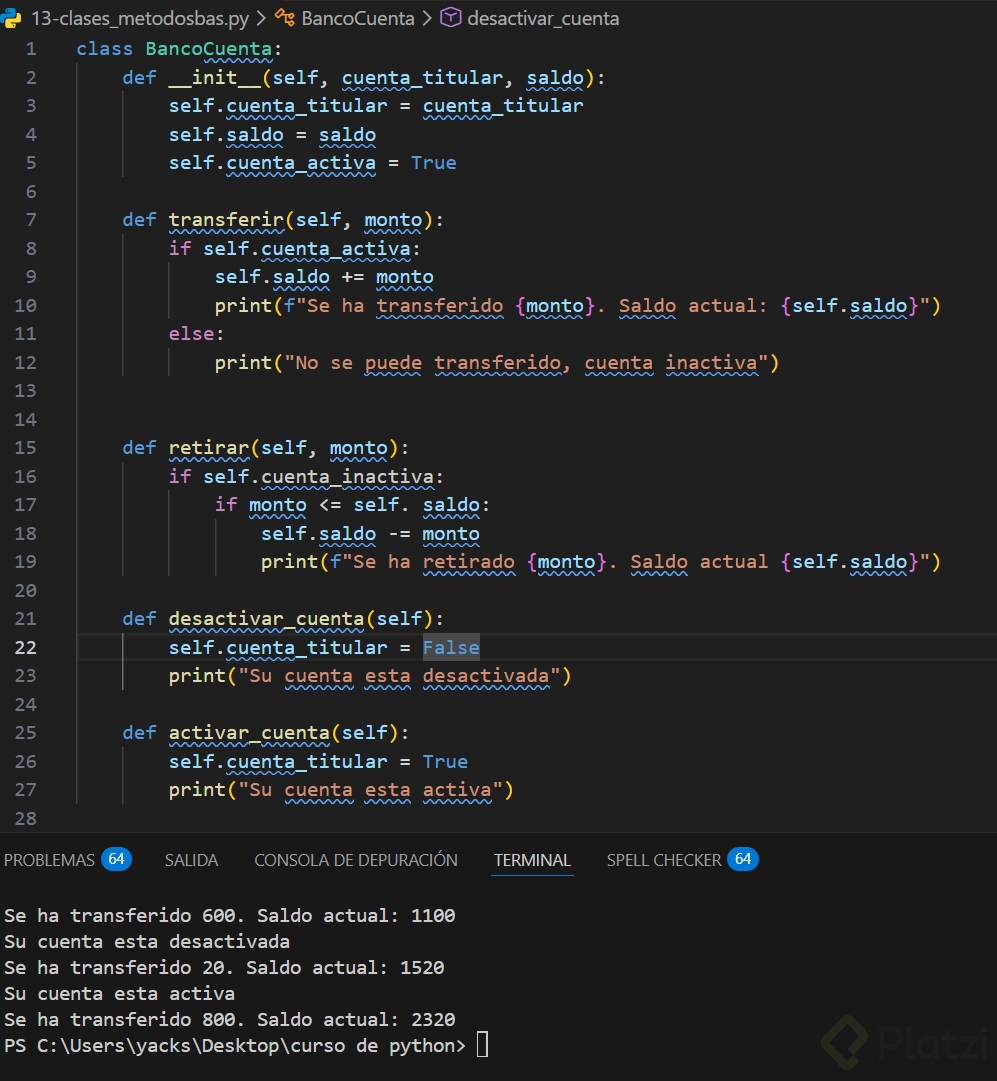Click the transferir method name on line 7
The width and height of the screenshot is (997, 1081).
point(226,220)
